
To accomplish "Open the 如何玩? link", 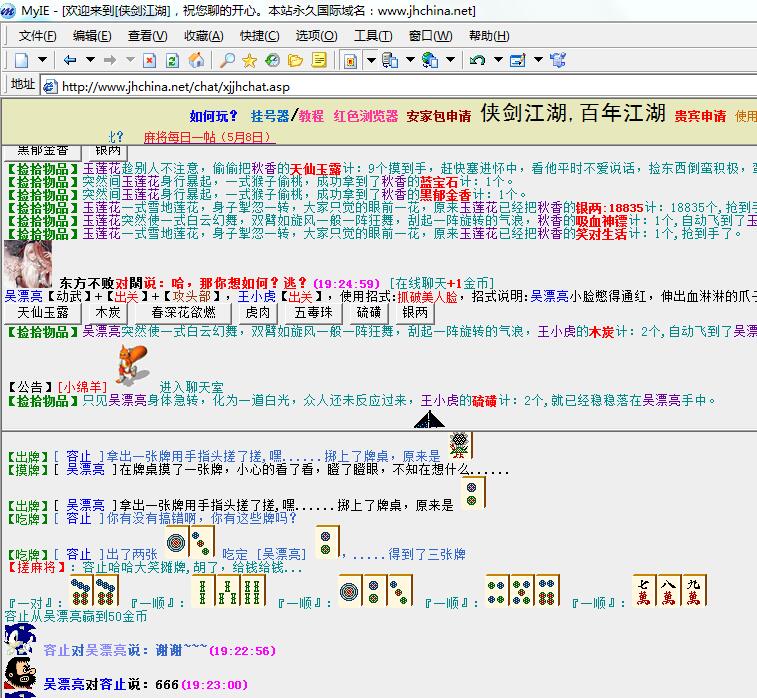I will coord(213,116).
